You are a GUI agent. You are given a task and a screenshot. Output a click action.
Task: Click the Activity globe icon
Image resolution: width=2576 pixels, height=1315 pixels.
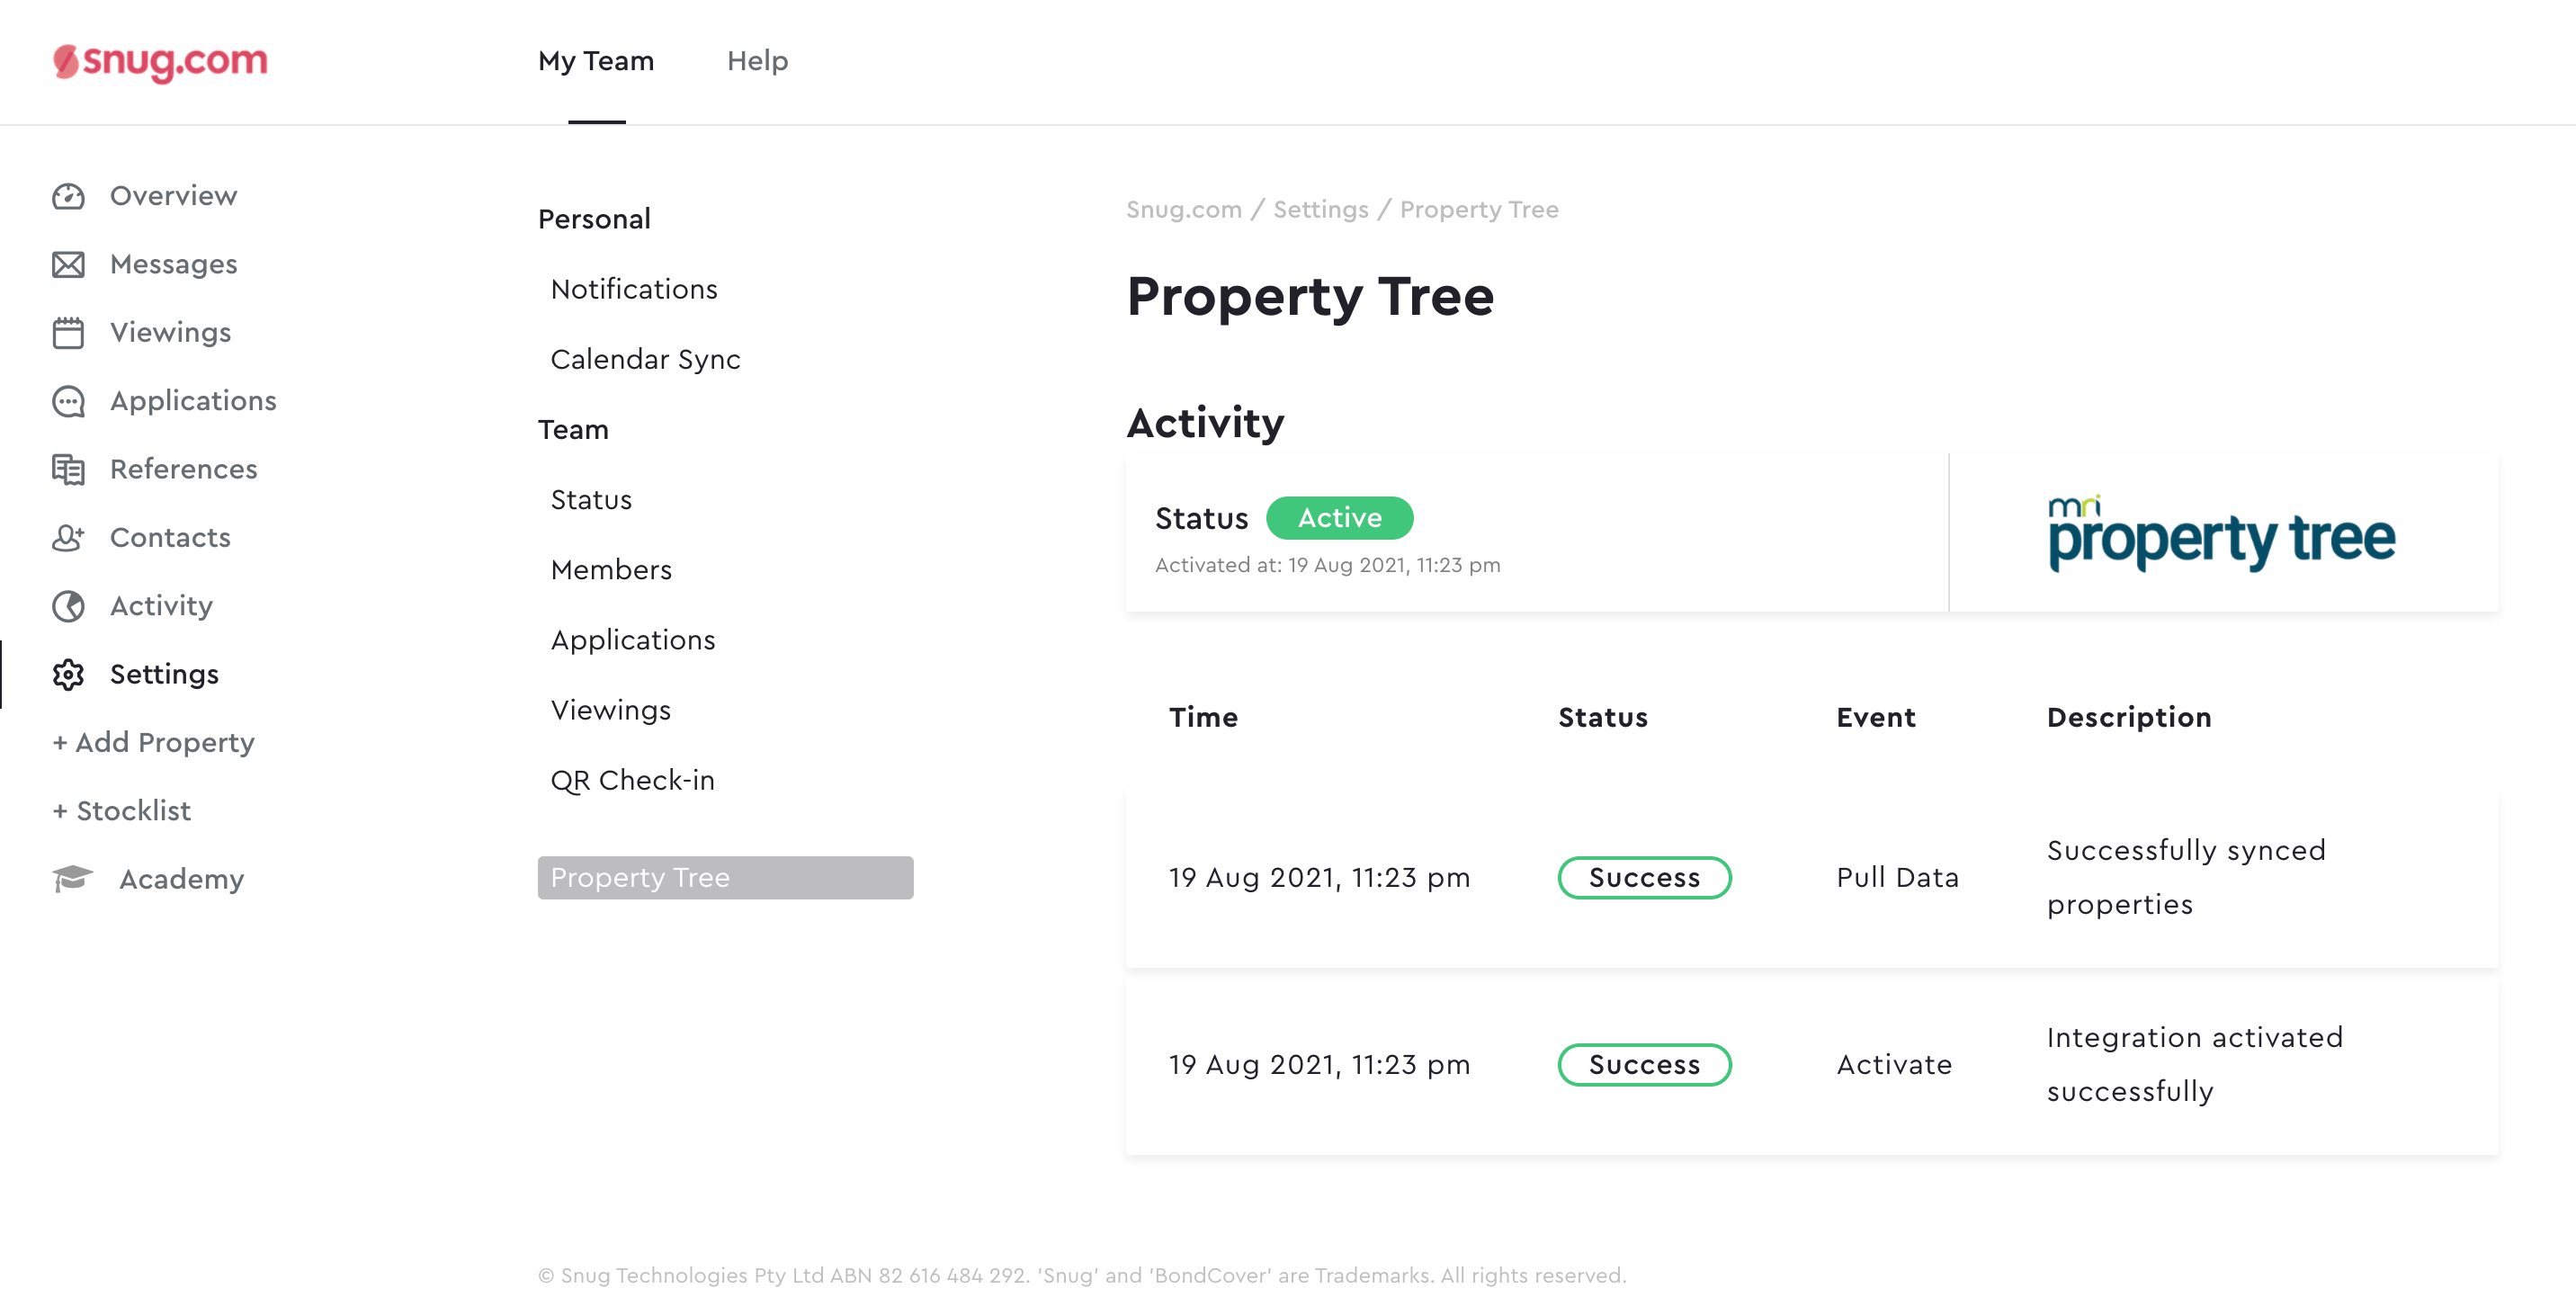tap(68, 606)
